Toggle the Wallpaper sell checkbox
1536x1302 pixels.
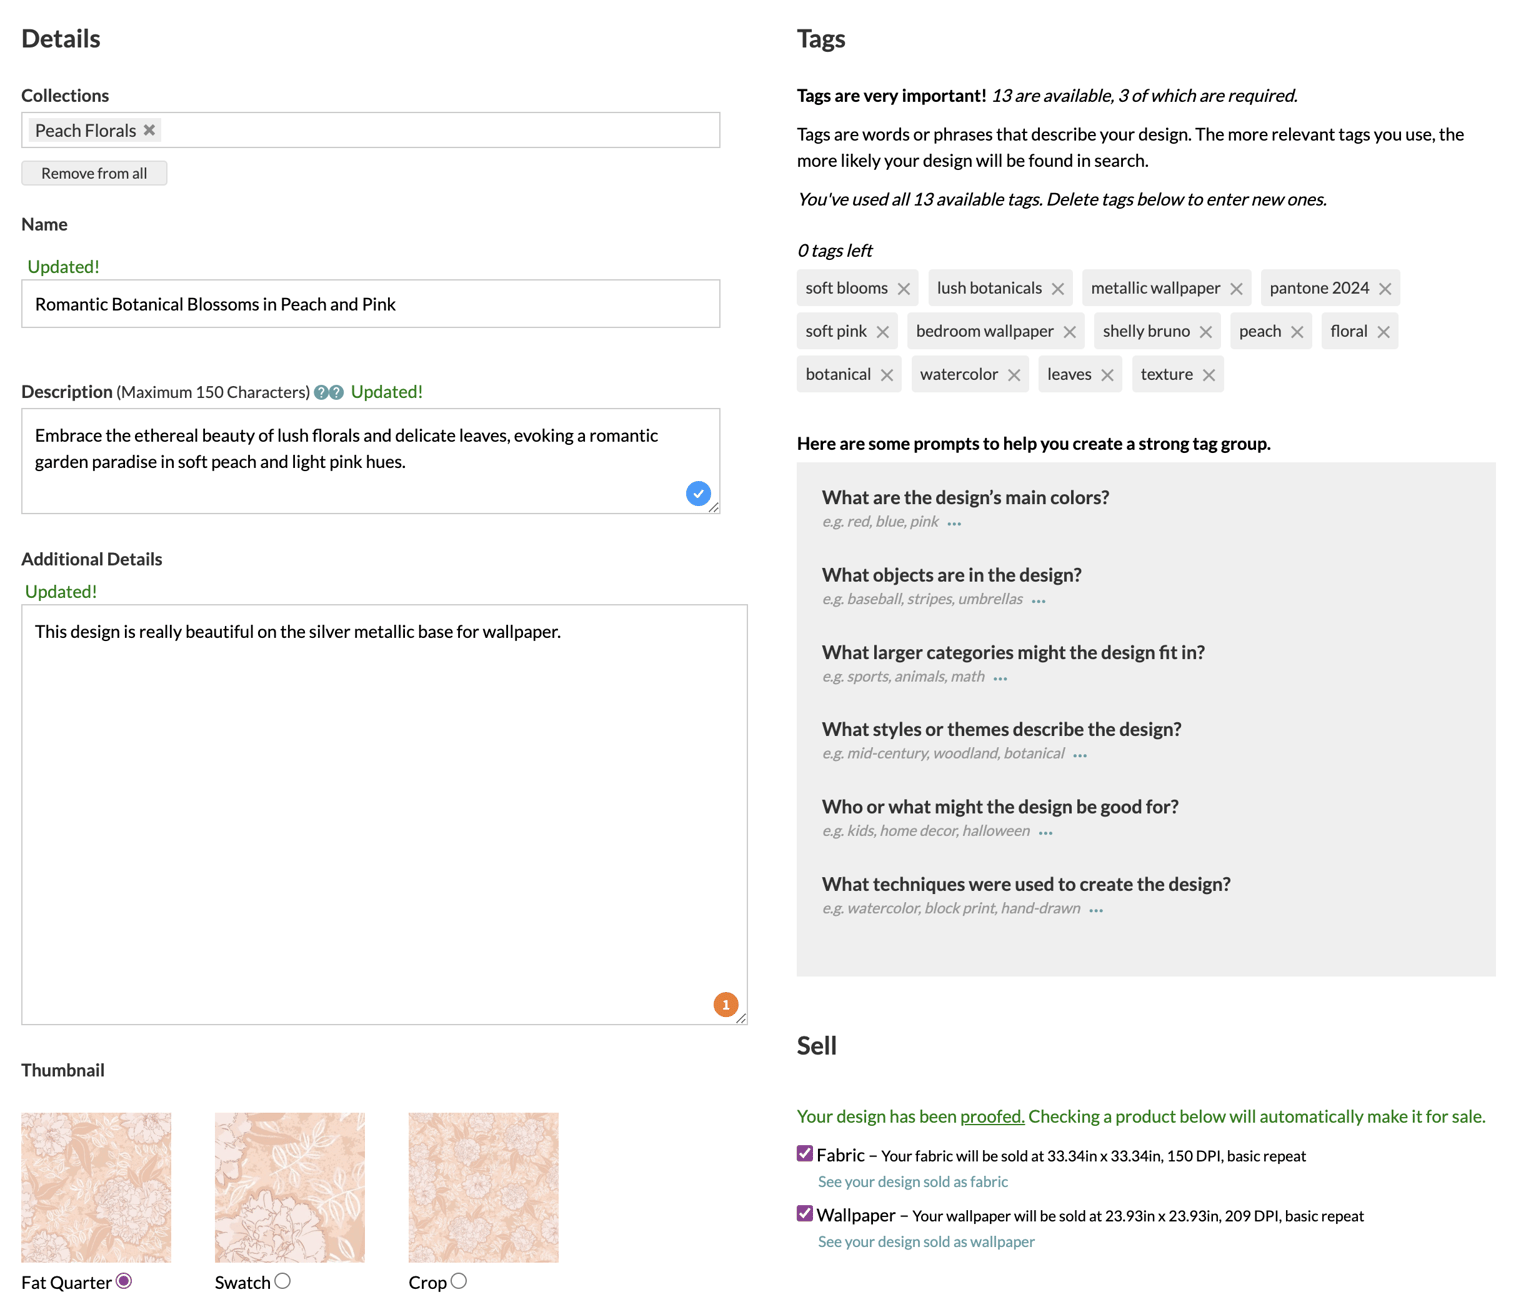point(805,1214)
